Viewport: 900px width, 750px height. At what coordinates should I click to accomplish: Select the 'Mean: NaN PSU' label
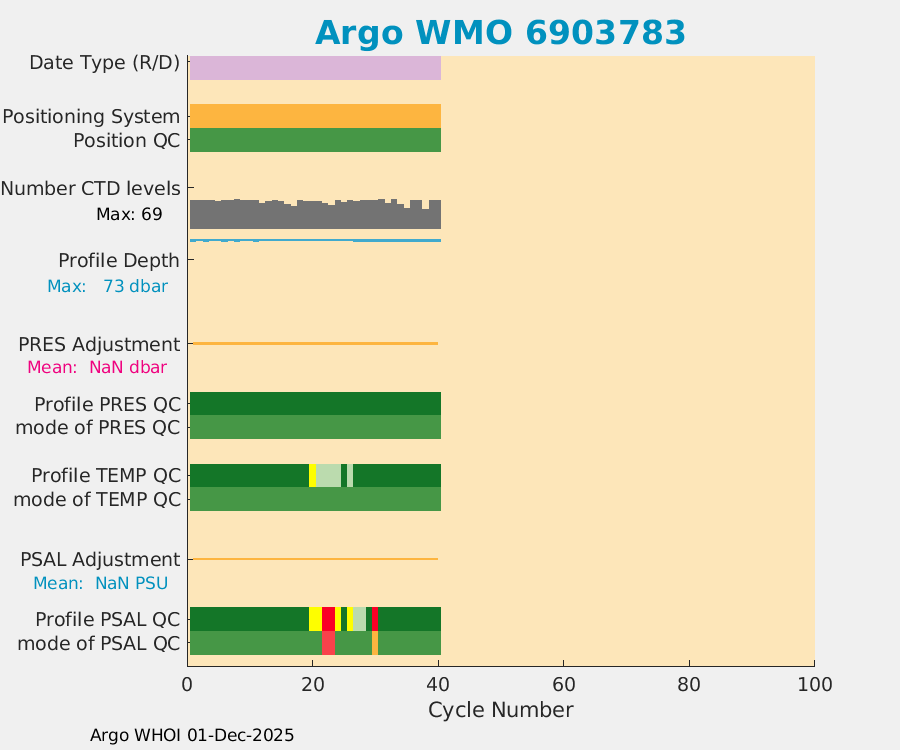coord(100,583)
